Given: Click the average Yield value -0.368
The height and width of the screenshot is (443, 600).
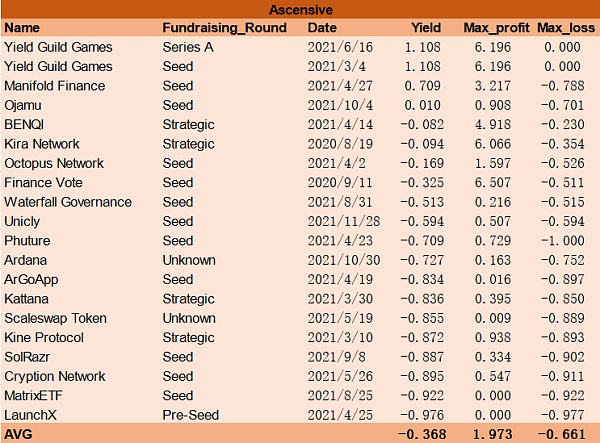Looking at the screenshot, I should 422,434.
